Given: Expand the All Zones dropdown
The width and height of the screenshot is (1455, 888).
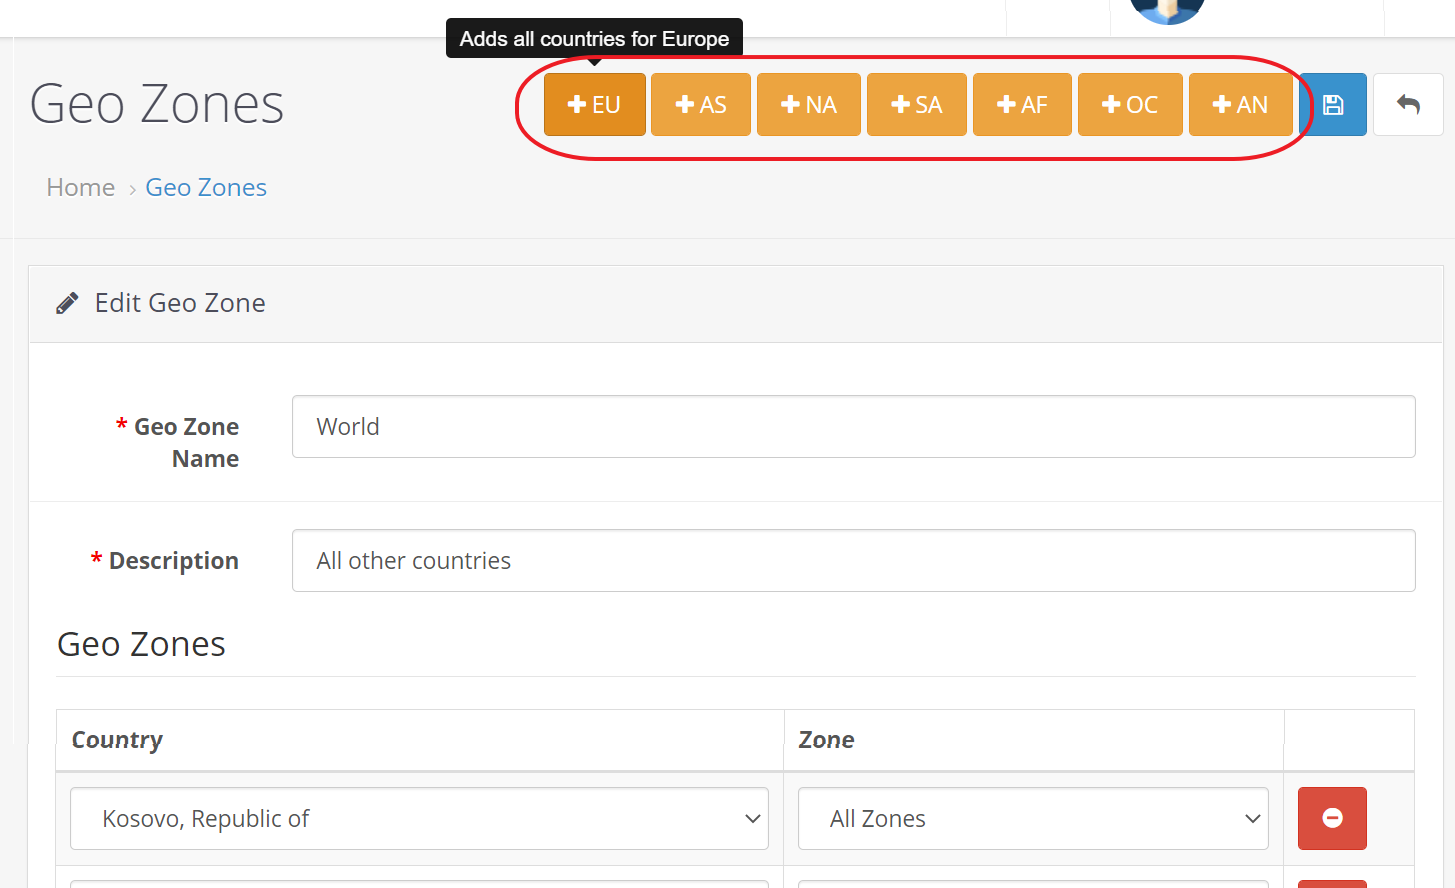Looking at the screenshot, I should (1032, 819).
